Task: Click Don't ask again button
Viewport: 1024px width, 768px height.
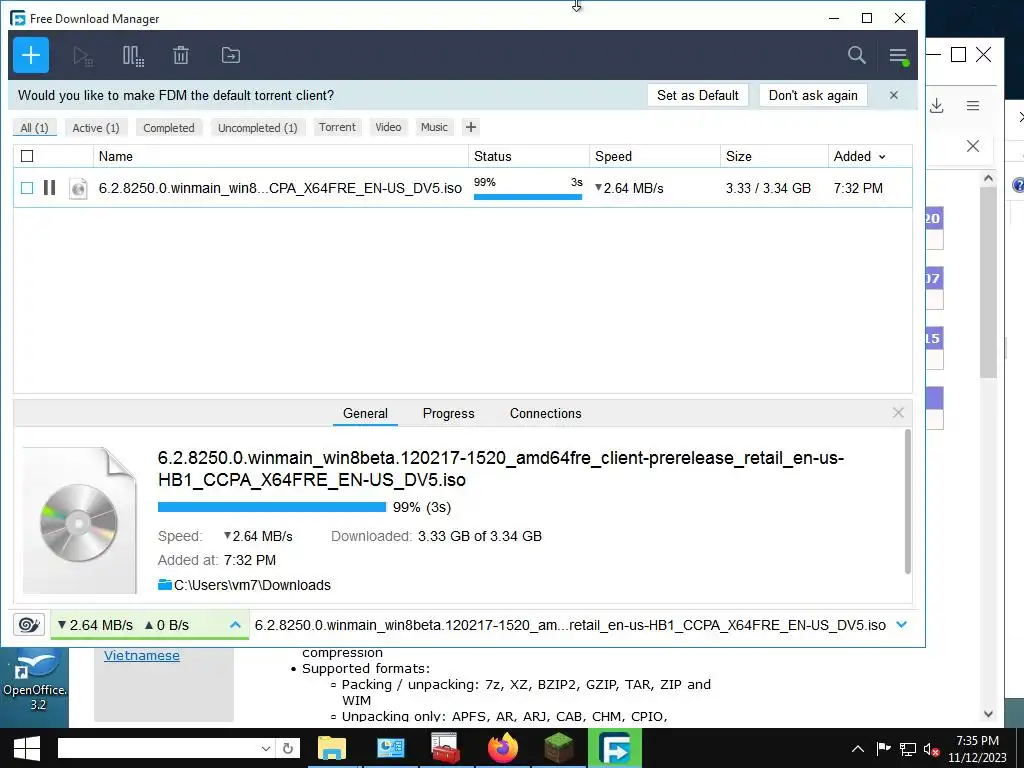Action: [x=813, y=95]
